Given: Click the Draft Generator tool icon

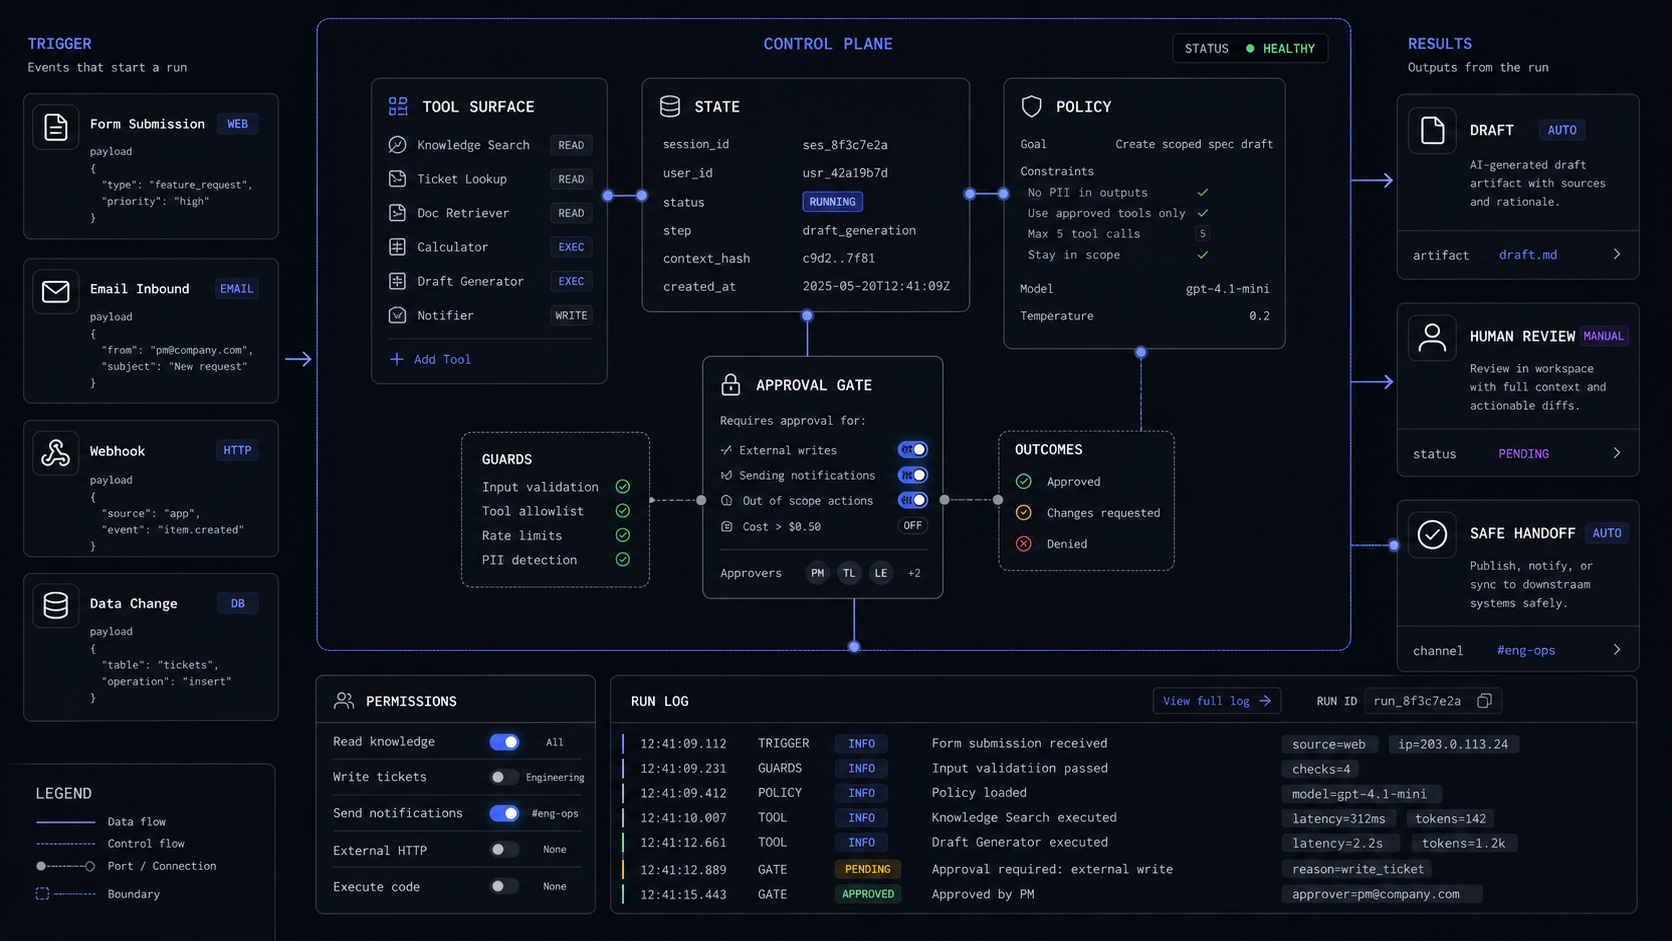Looking at the screenshot, I should click(x=397, y=281).
